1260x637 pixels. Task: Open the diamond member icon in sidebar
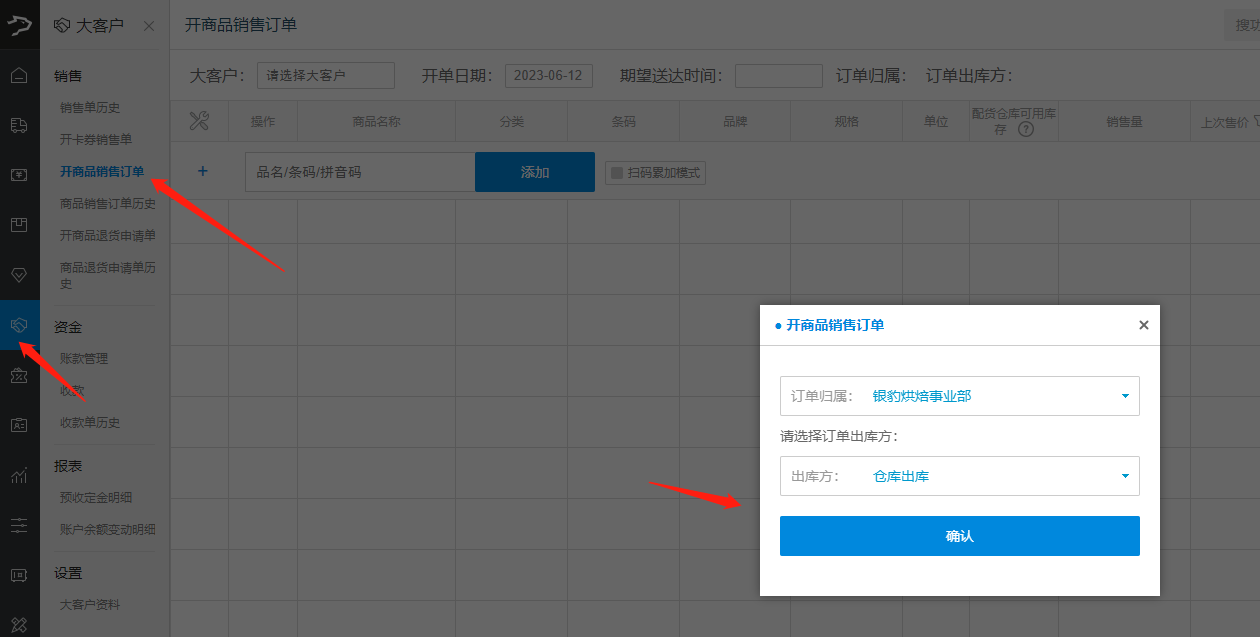pos(19,275)
